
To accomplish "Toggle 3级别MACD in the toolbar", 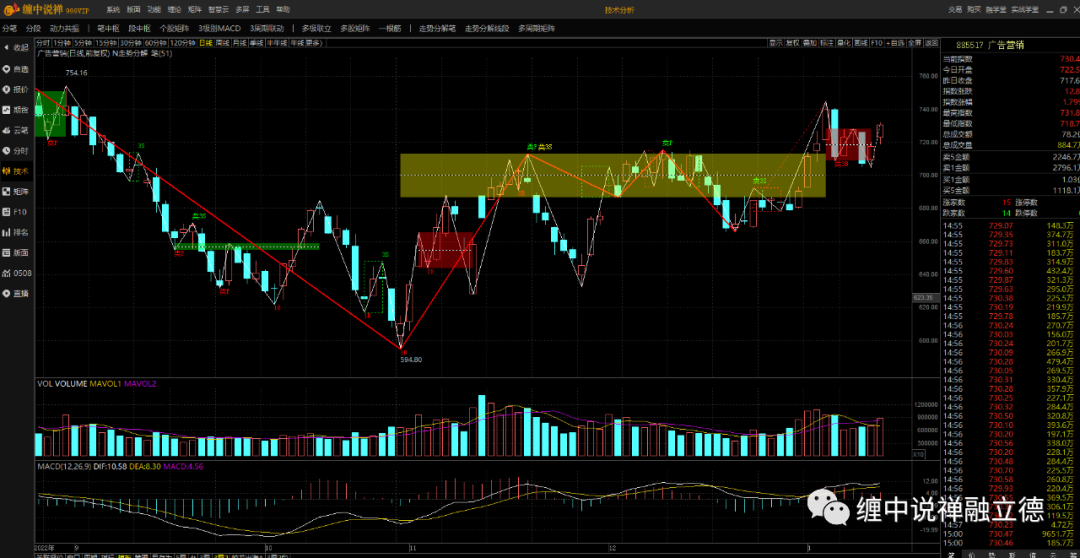I will pyautogui.click(x=219, y=29).
